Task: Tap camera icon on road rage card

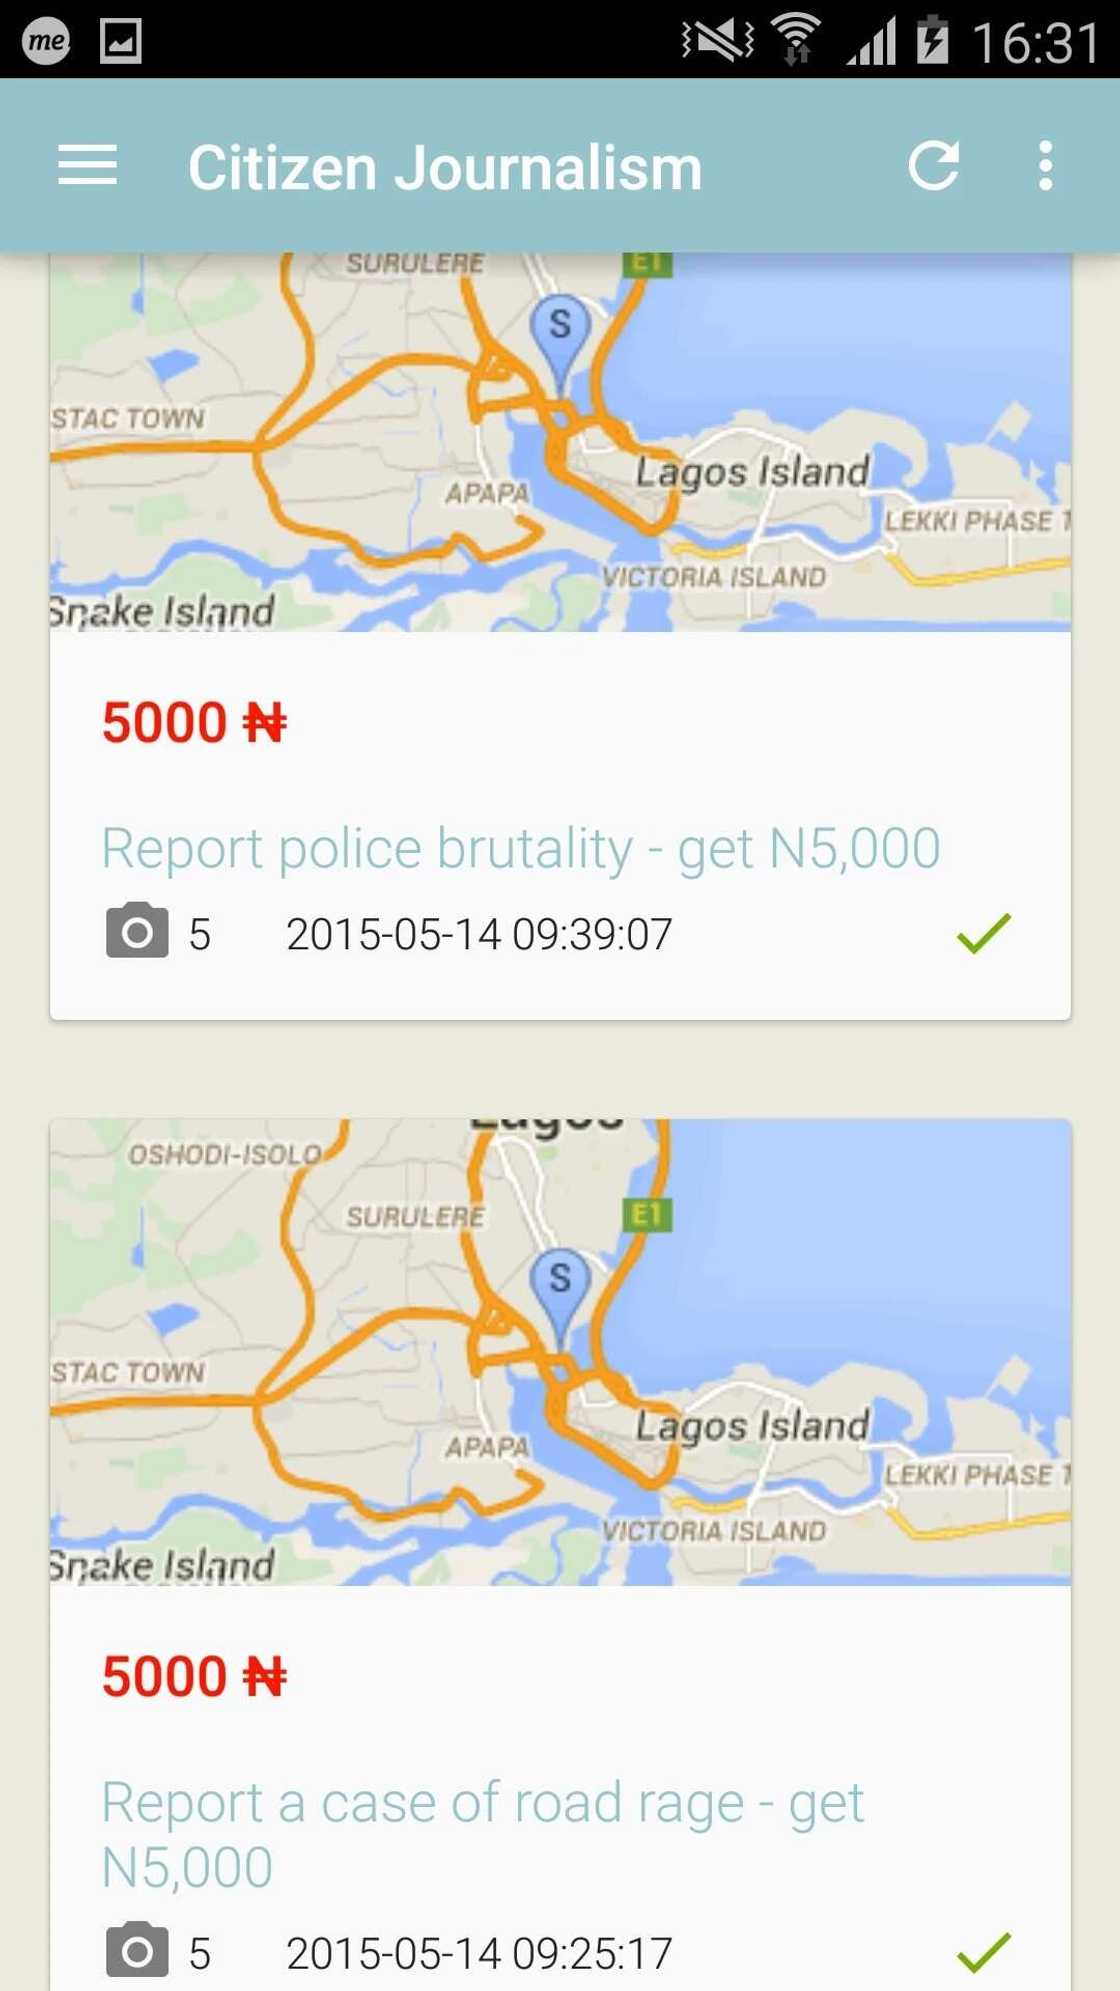Action: [137, 1950]
